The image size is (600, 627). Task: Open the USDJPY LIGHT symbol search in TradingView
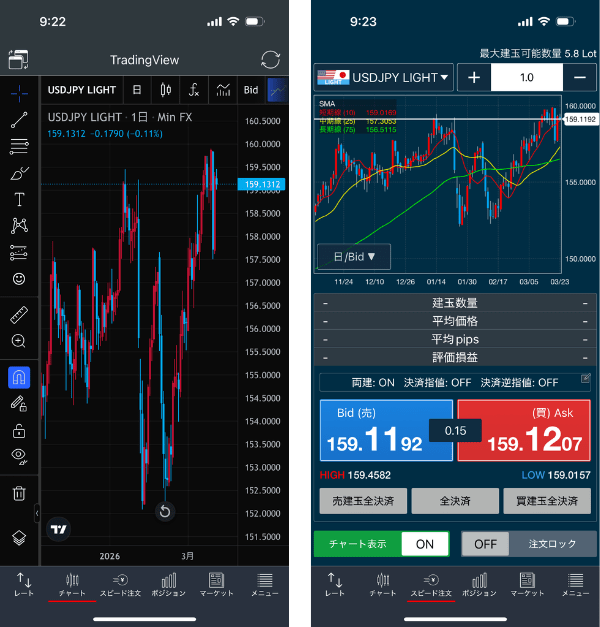82,90
